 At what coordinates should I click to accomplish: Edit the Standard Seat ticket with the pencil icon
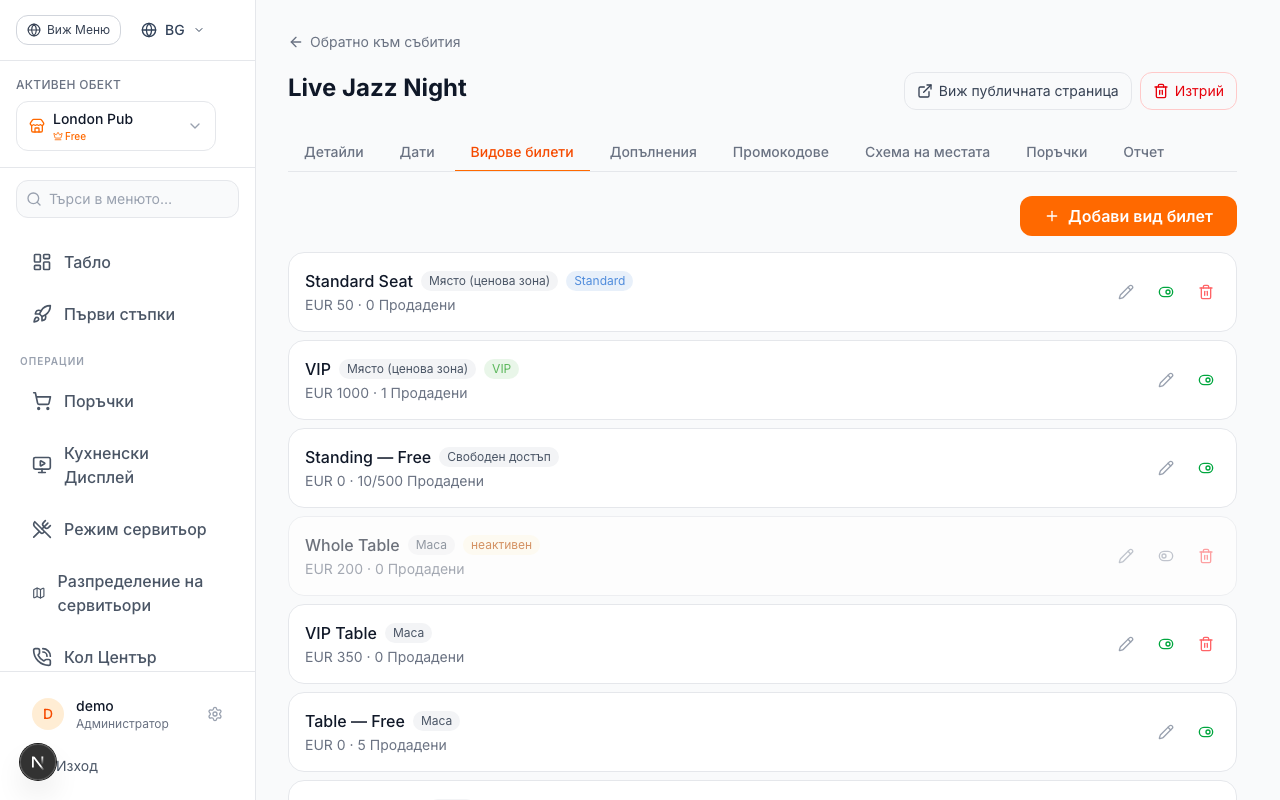tap(1126, 292)
